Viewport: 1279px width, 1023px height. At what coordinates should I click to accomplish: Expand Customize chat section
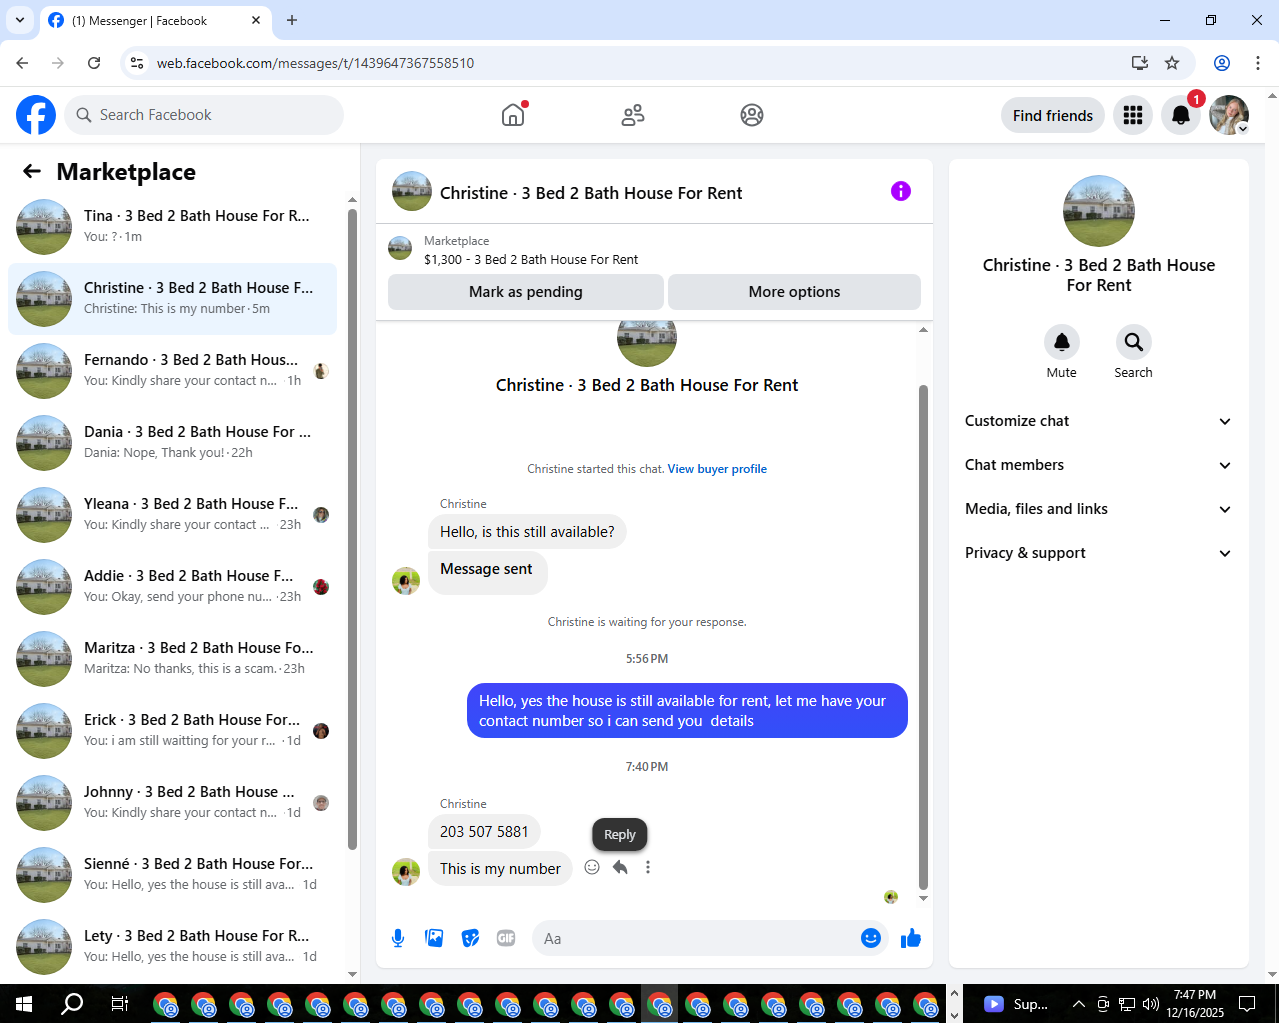(x=1099, y=421)
